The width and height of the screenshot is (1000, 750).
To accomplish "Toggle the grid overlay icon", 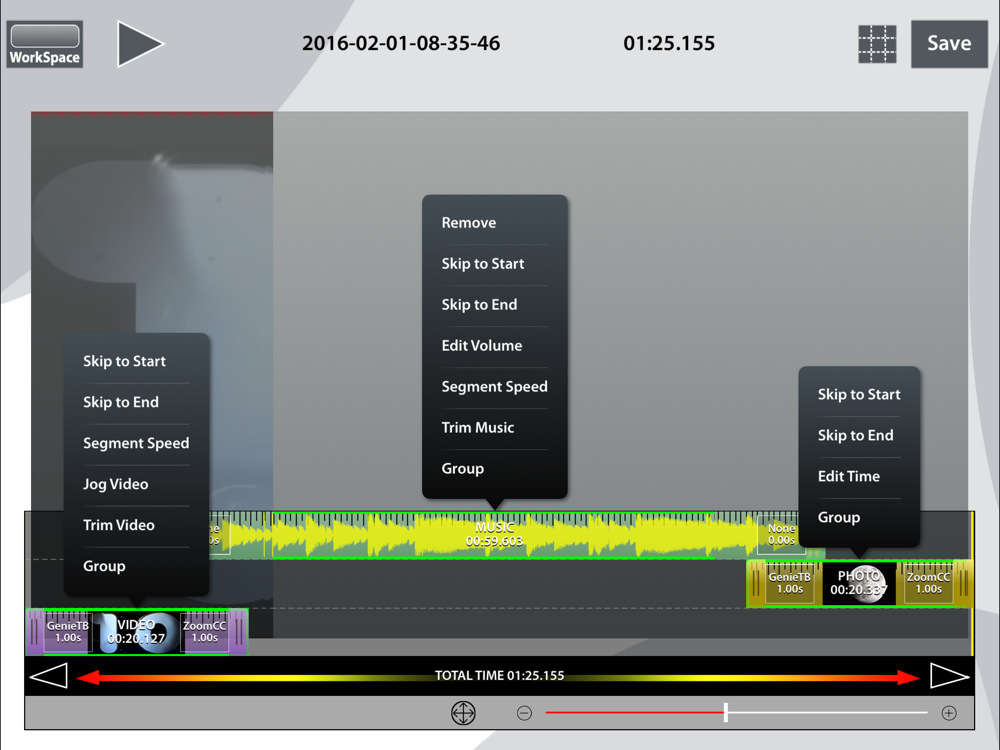I will 877,44.
